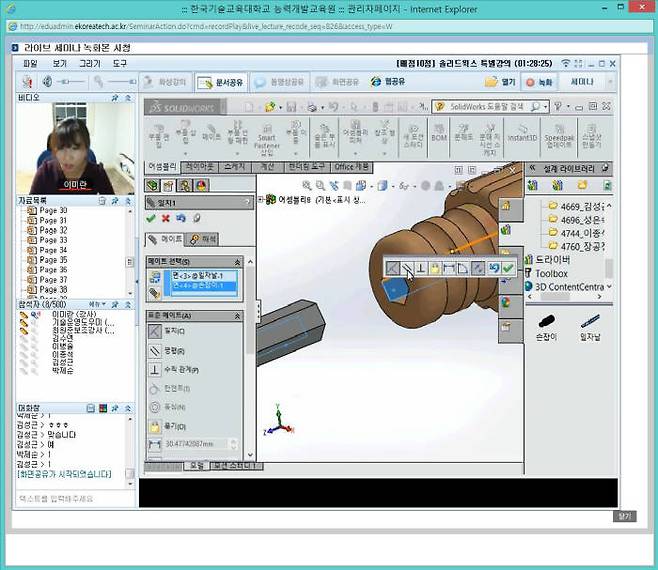Click the 3D ContentCentral folder list horizontal scrollbar
This screenshot has width=658, height=570.
565,297
